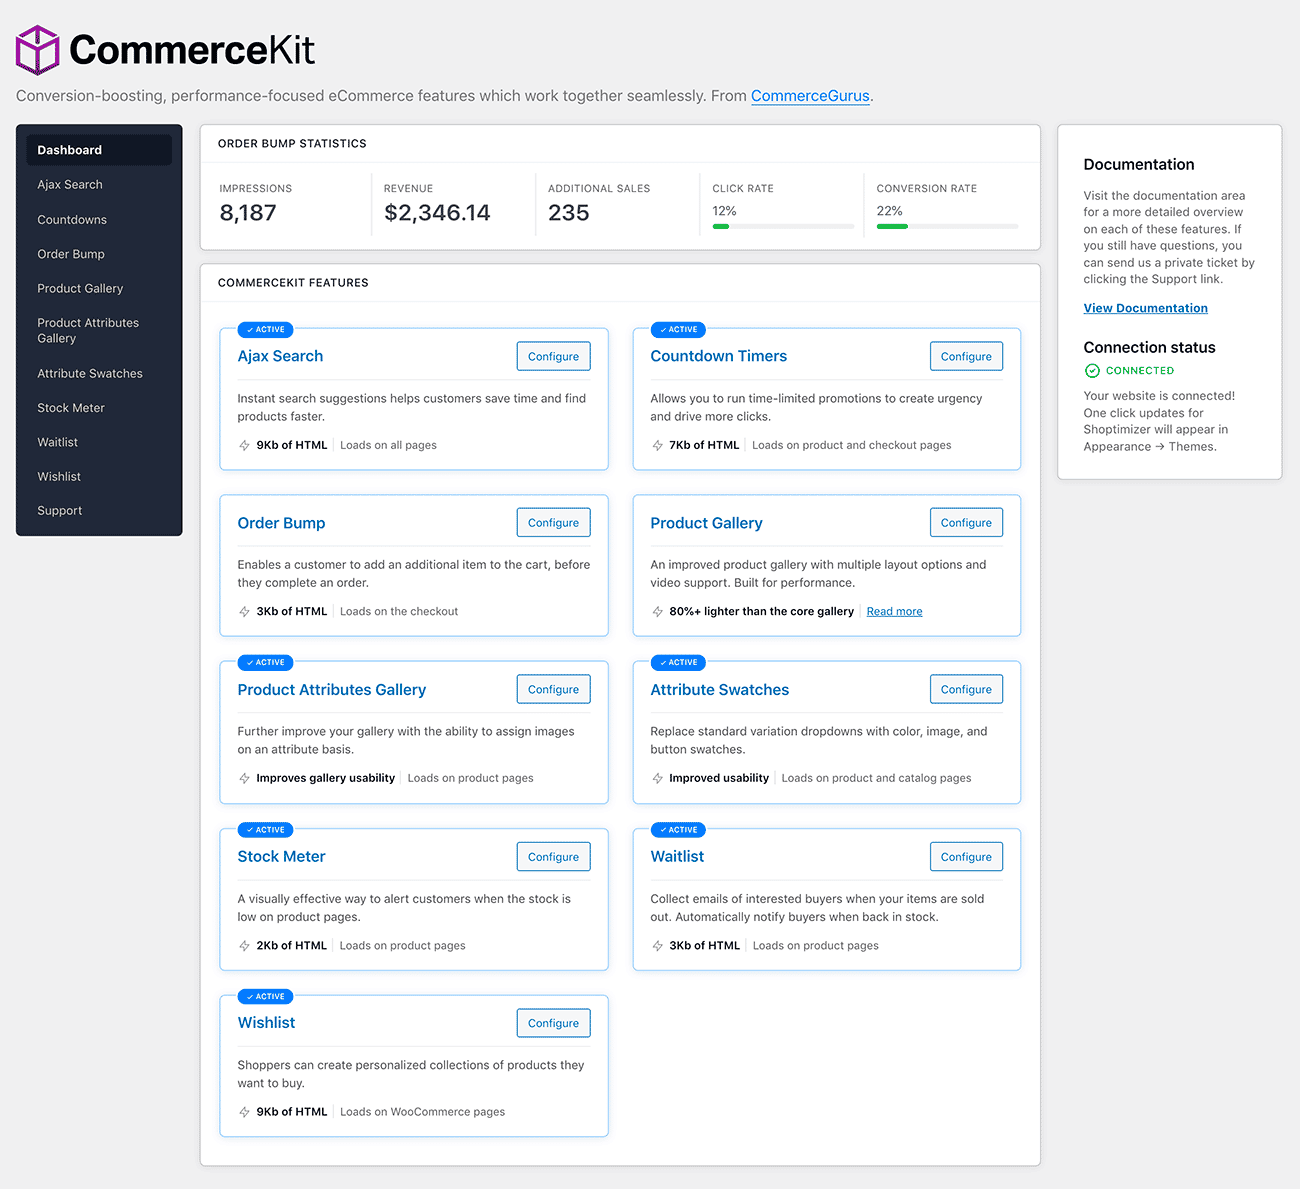The height and width of the screenshot is (1189, 1300).
Task: Configure the Attribute Swatches feature
Action: (966, 689)
